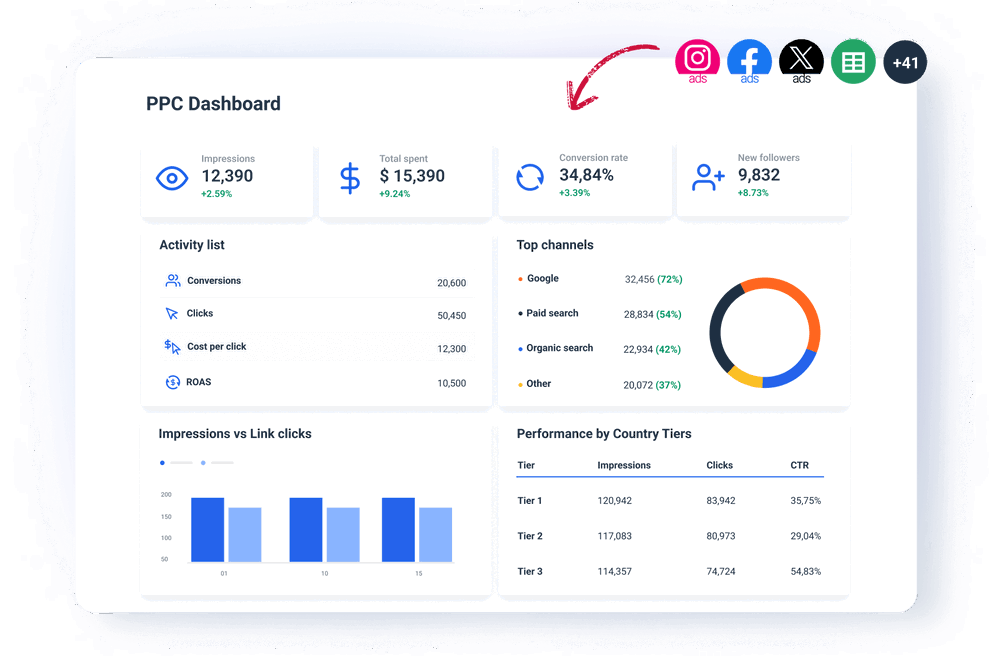992x656 pixels.
Task: Click the X Ads icon
Action: click(x=801, y=61)
